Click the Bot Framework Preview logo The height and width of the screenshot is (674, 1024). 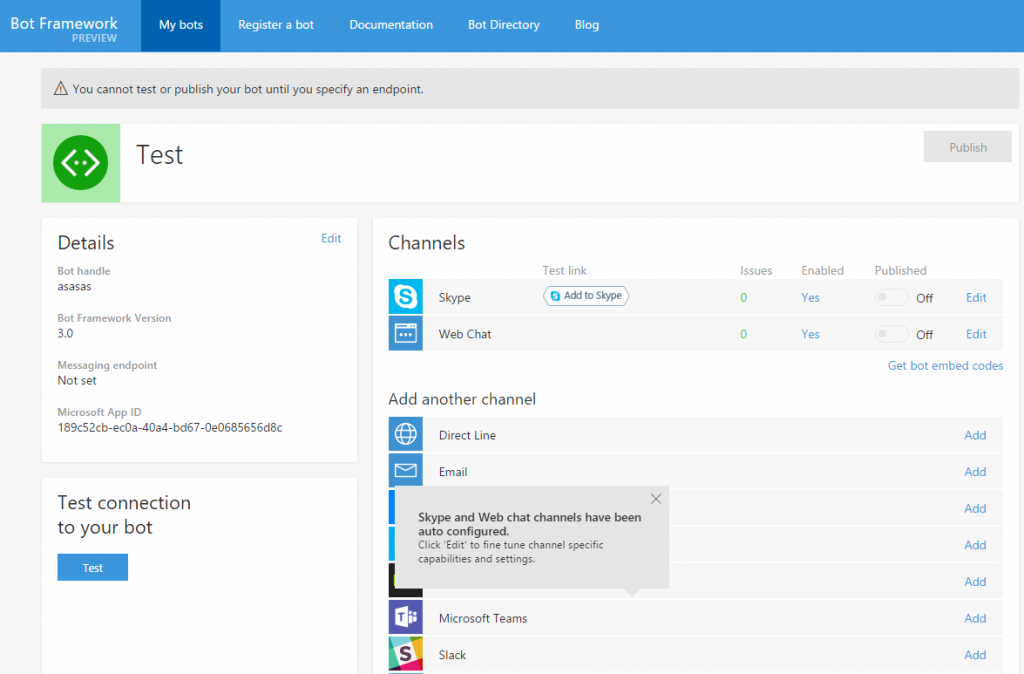click(64, 29)
